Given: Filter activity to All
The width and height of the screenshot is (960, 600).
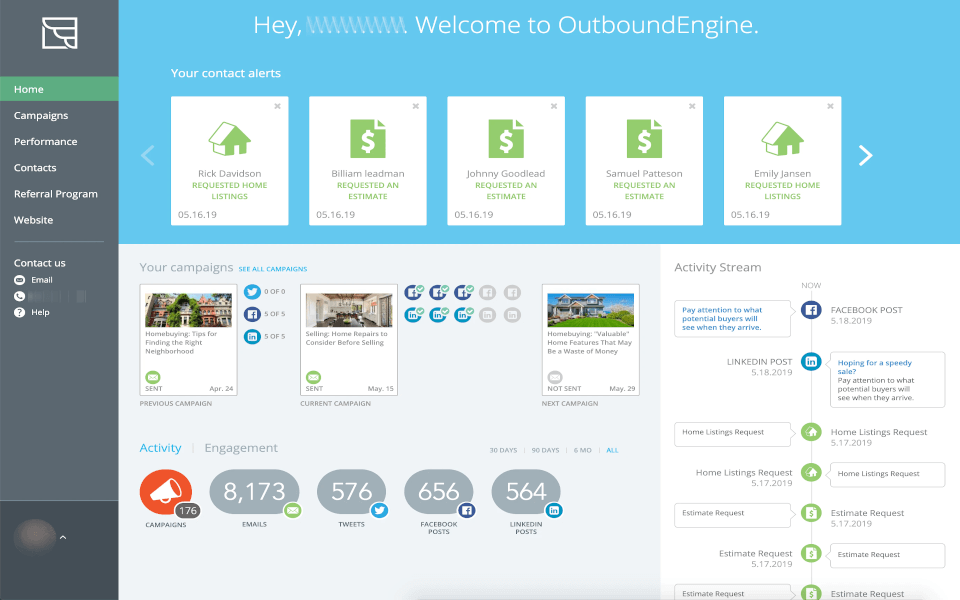Looking at the screenshot, I should tap(612, 450).
